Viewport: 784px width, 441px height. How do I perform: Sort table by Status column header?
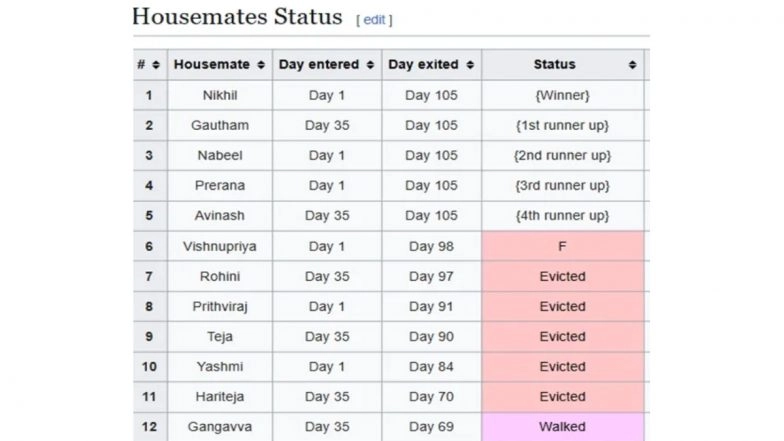(x=554, y=65)
